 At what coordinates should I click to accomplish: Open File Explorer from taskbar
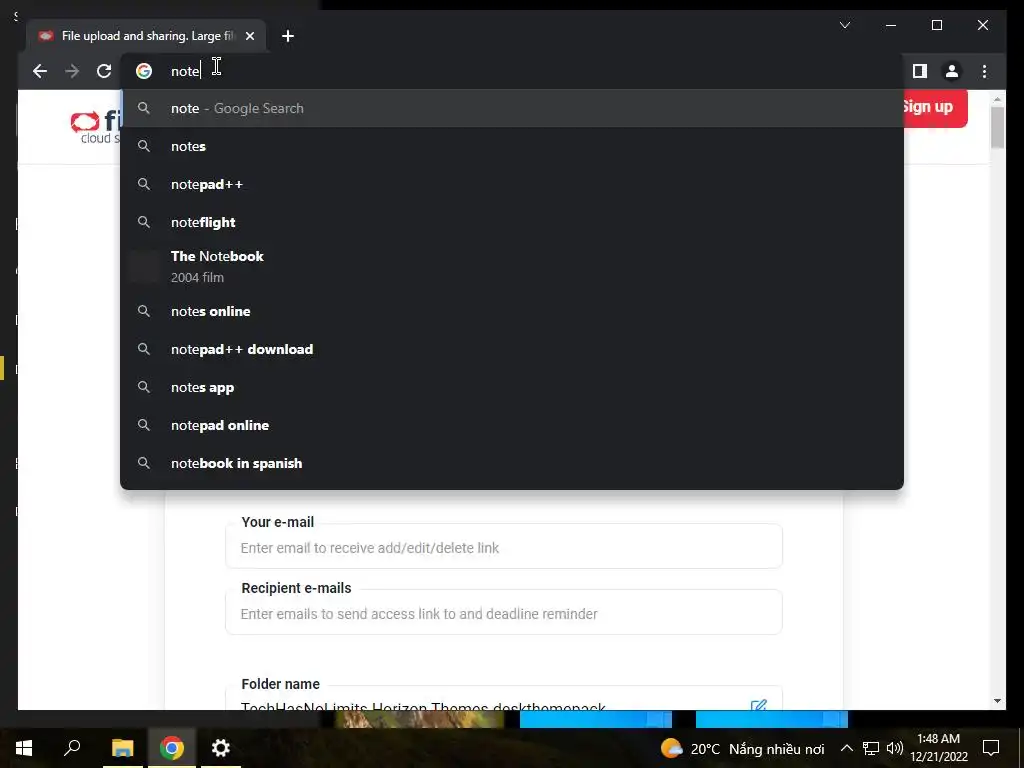coord(122,748)
